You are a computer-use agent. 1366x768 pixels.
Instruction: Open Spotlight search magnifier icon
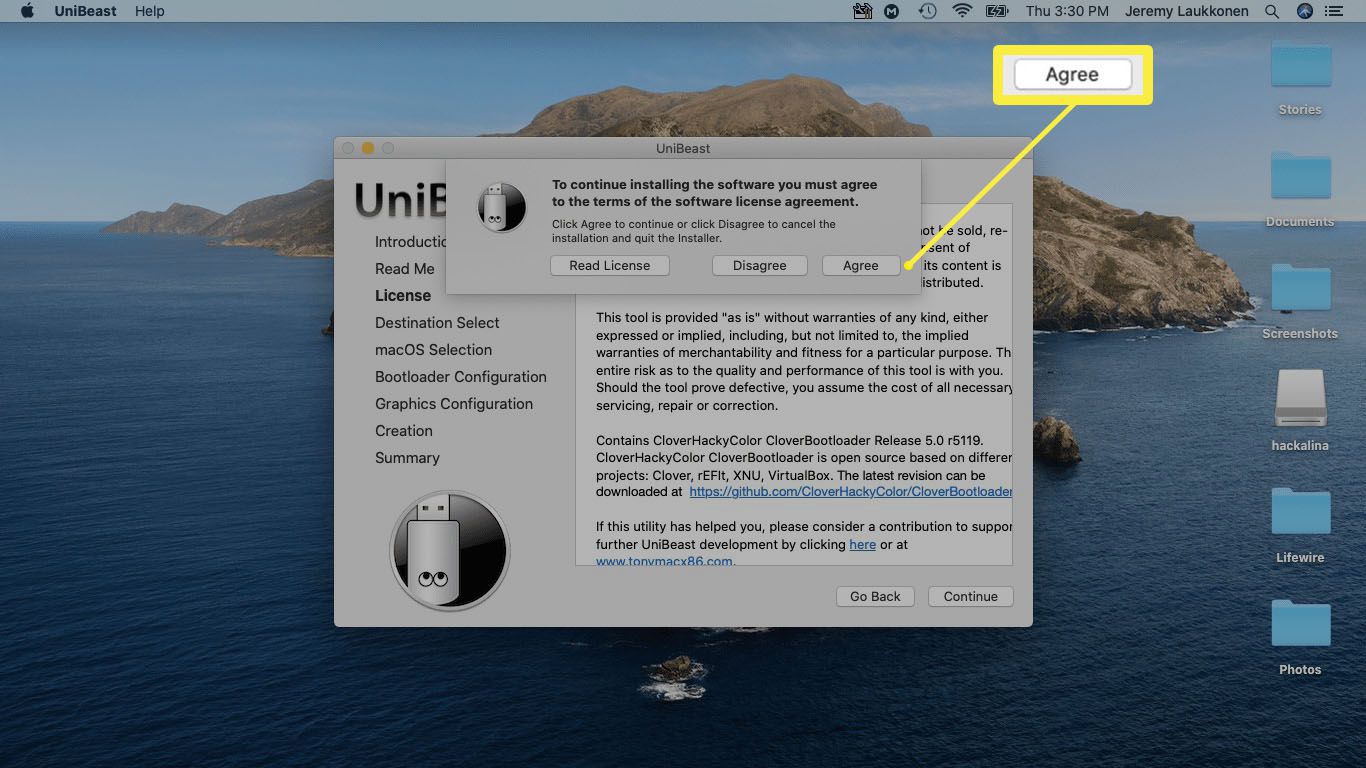(1272, 11)
